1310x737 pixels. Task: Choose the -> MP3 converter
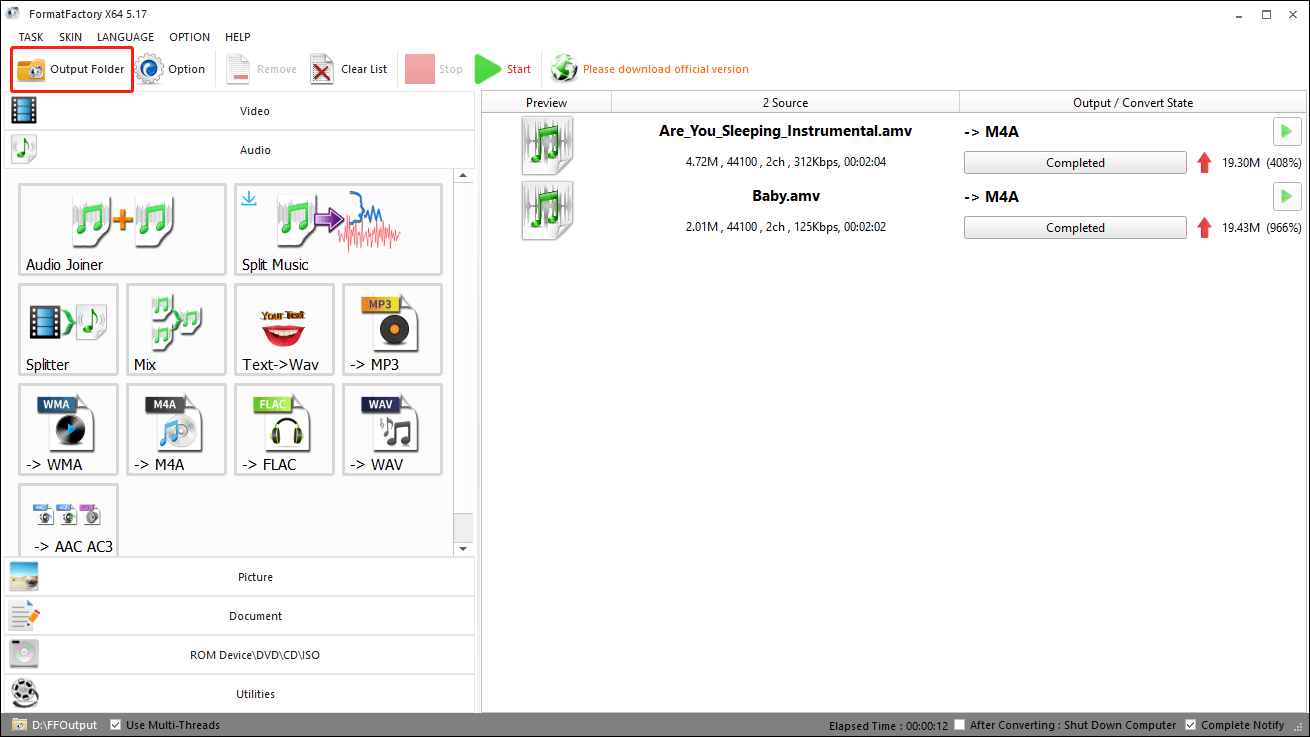[392, 329]
